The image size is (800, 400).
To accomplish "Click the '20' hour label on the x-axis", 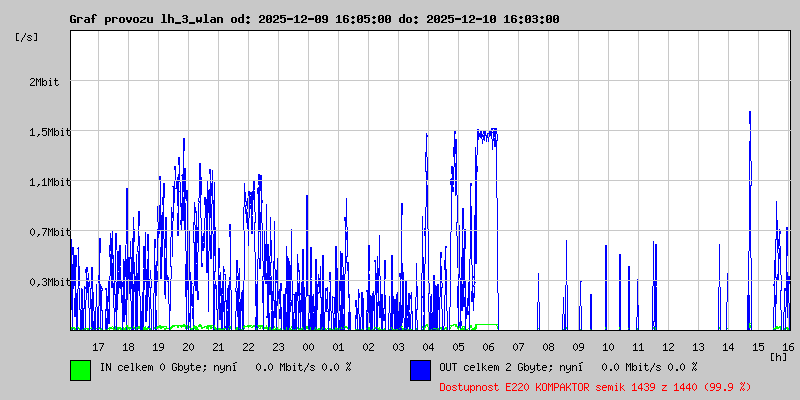I will [189, 347].
